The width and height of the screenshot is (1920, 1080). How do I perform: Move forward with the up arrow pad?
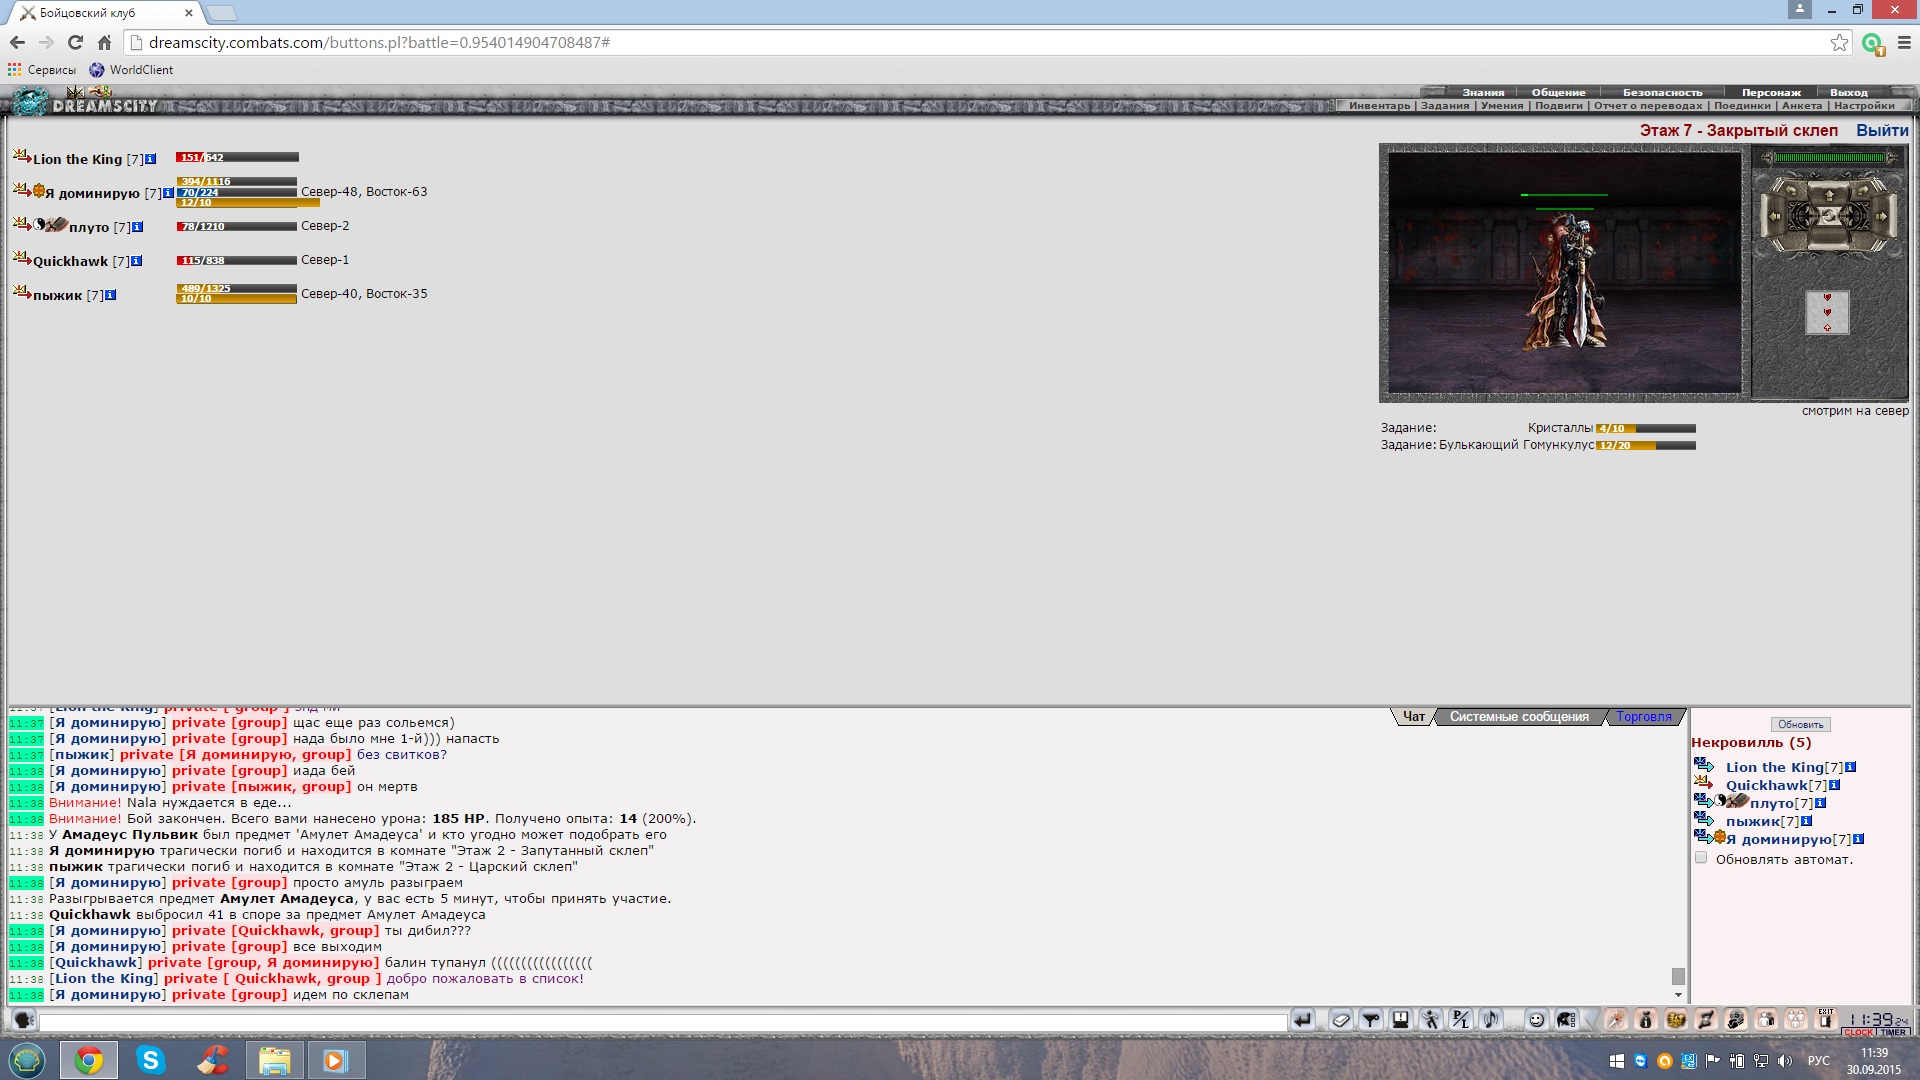[x=1829, y=195]
